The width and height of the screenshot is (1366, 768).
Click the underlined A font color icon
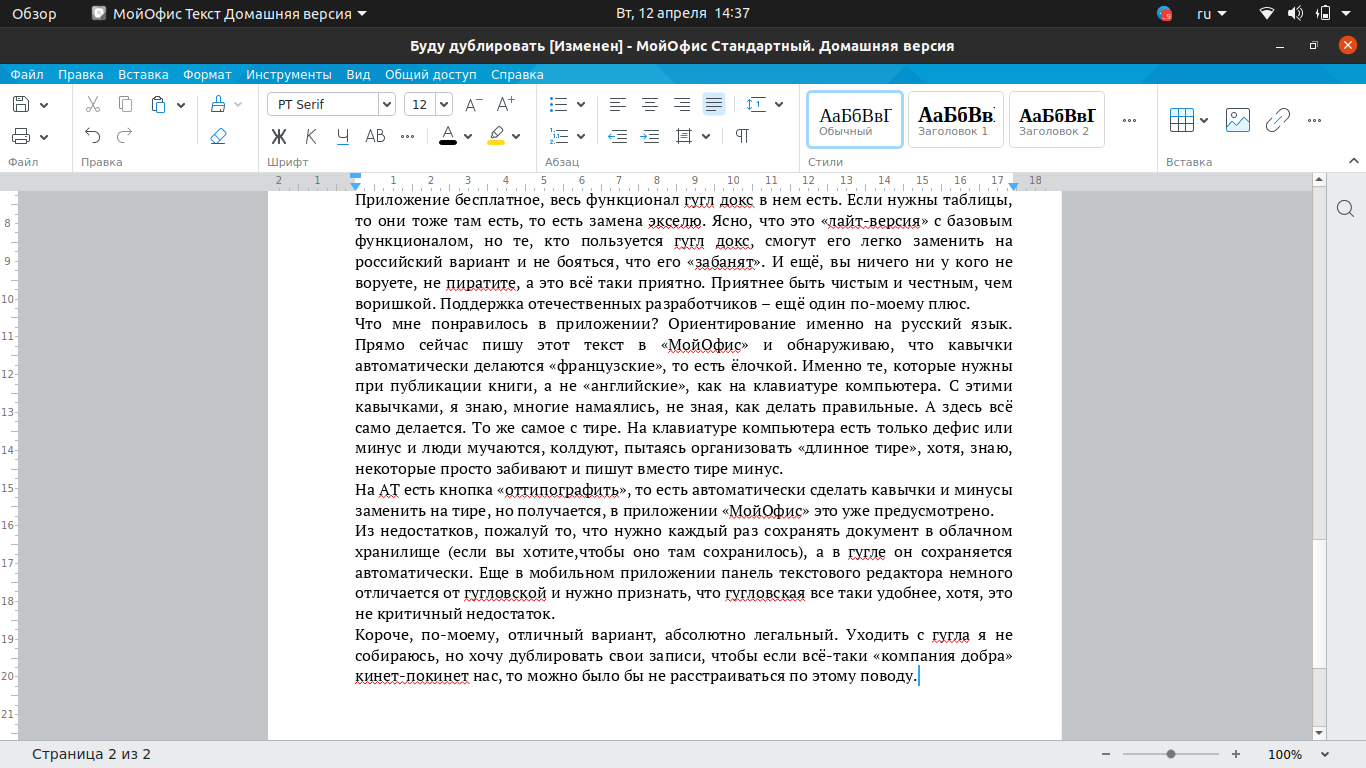point(448,136)
